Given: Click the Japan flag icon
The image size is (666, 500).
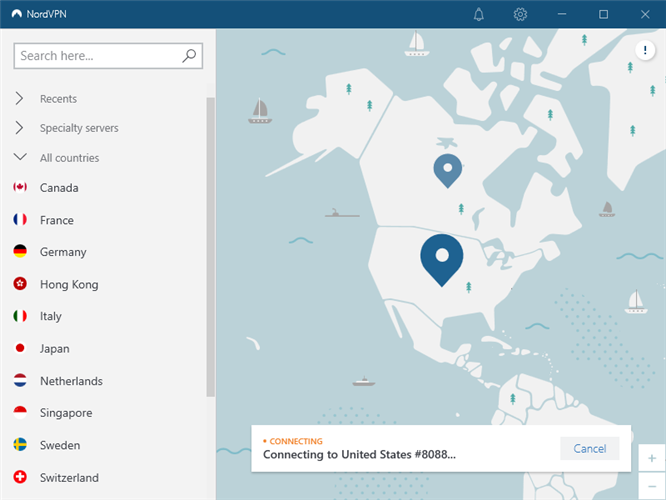Looking at the screenshot, I should [20, 349].
